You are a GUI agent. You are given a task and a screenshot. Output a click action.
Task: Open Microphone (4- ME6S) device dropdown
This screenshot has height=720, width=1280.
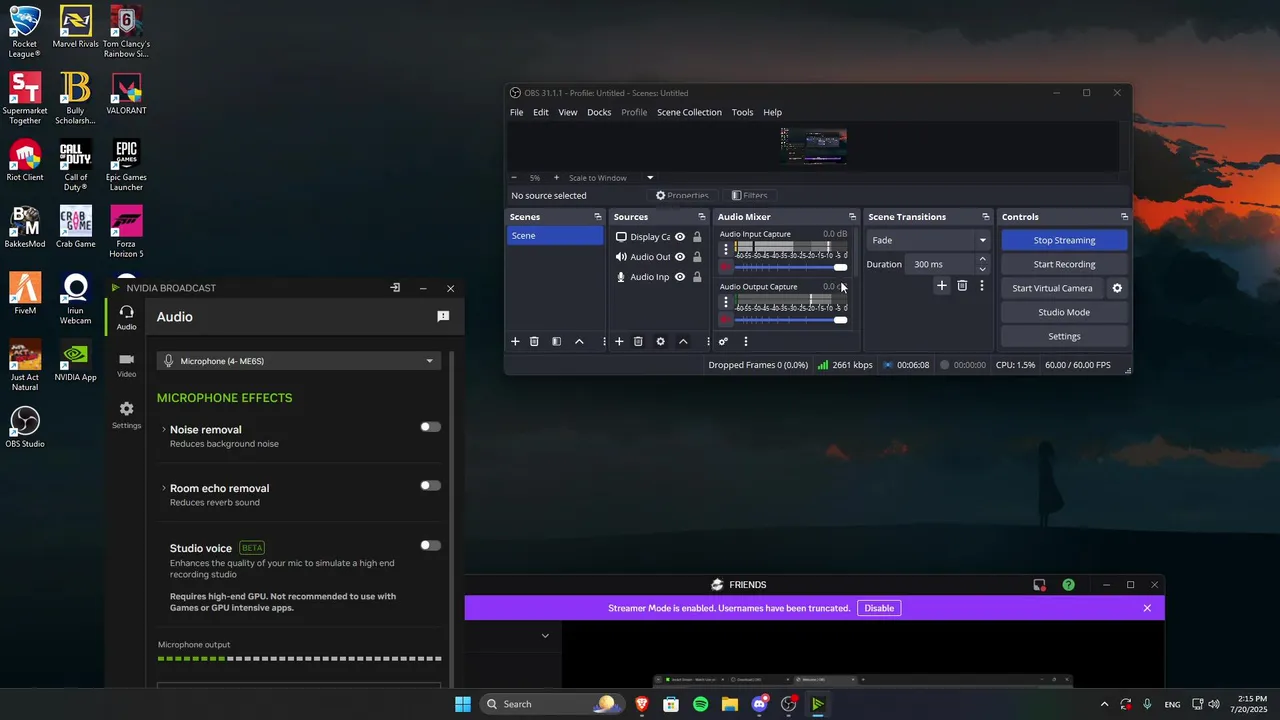(x=299, y=361)
